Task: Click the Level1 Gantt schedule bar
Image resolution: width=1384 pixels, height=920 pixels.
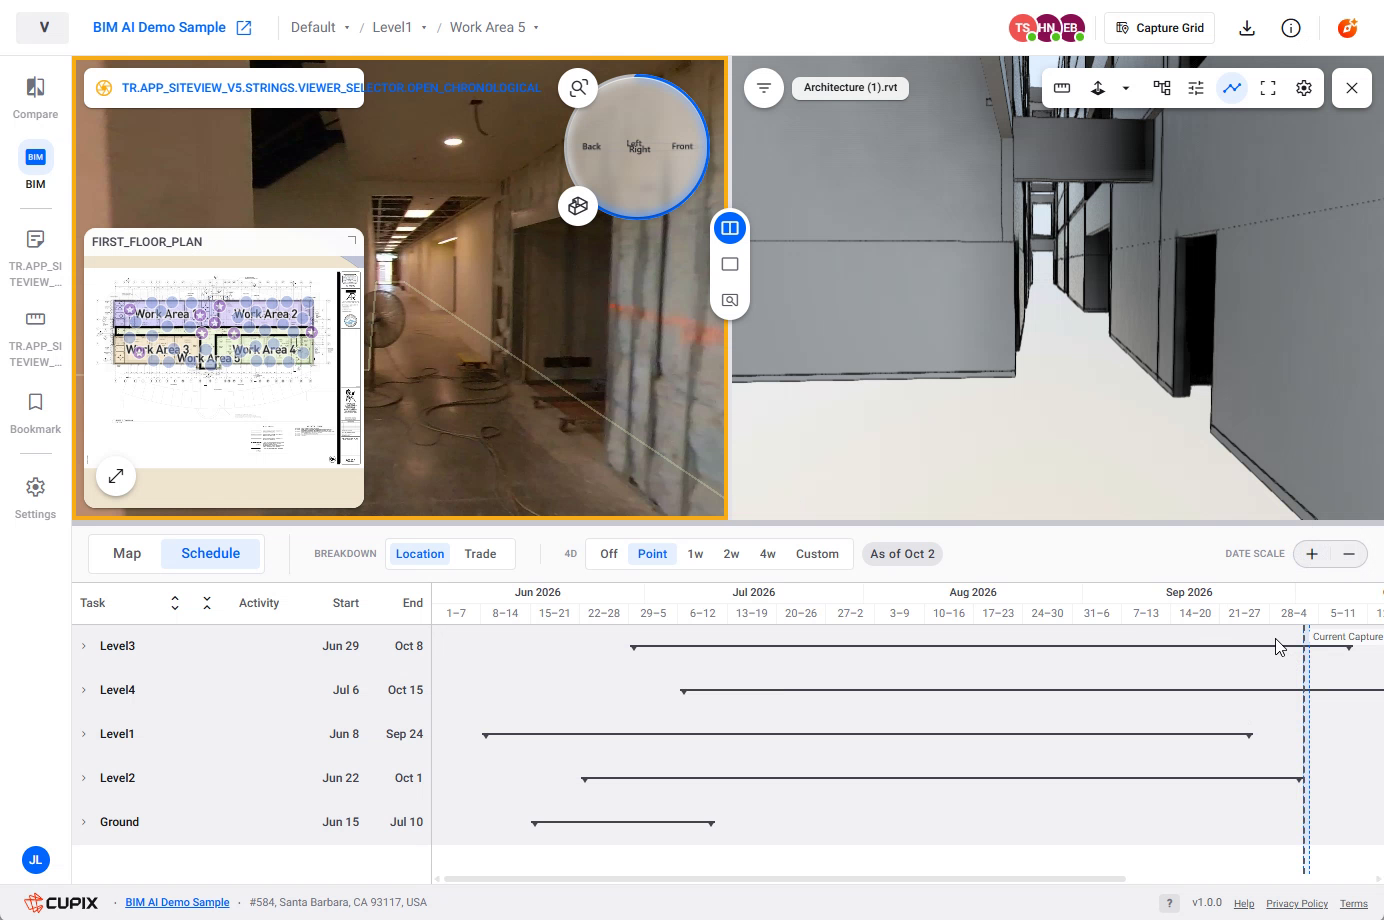Action: pyautogui.click(x=868, y=735)
